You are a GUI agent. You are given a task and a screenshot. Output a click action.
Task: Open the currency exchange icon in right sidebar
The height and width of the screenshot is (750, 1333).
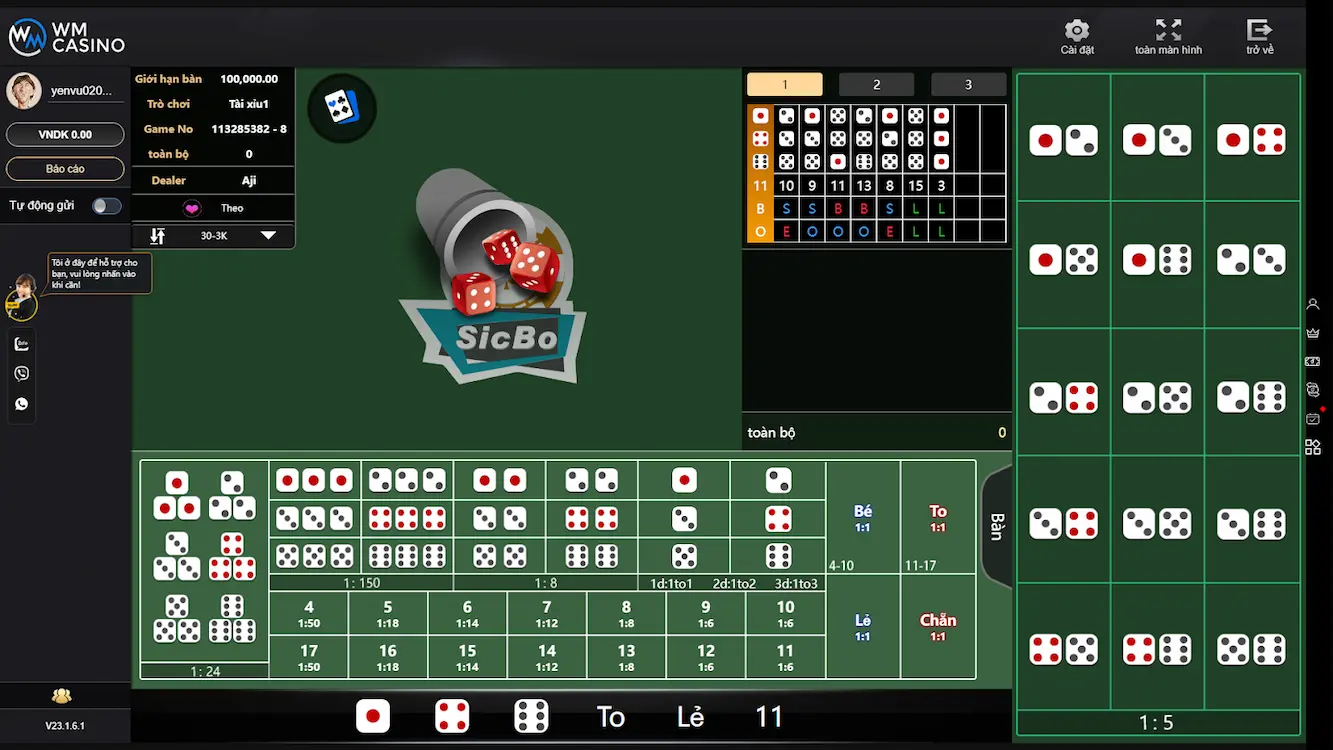point(1314,390)
